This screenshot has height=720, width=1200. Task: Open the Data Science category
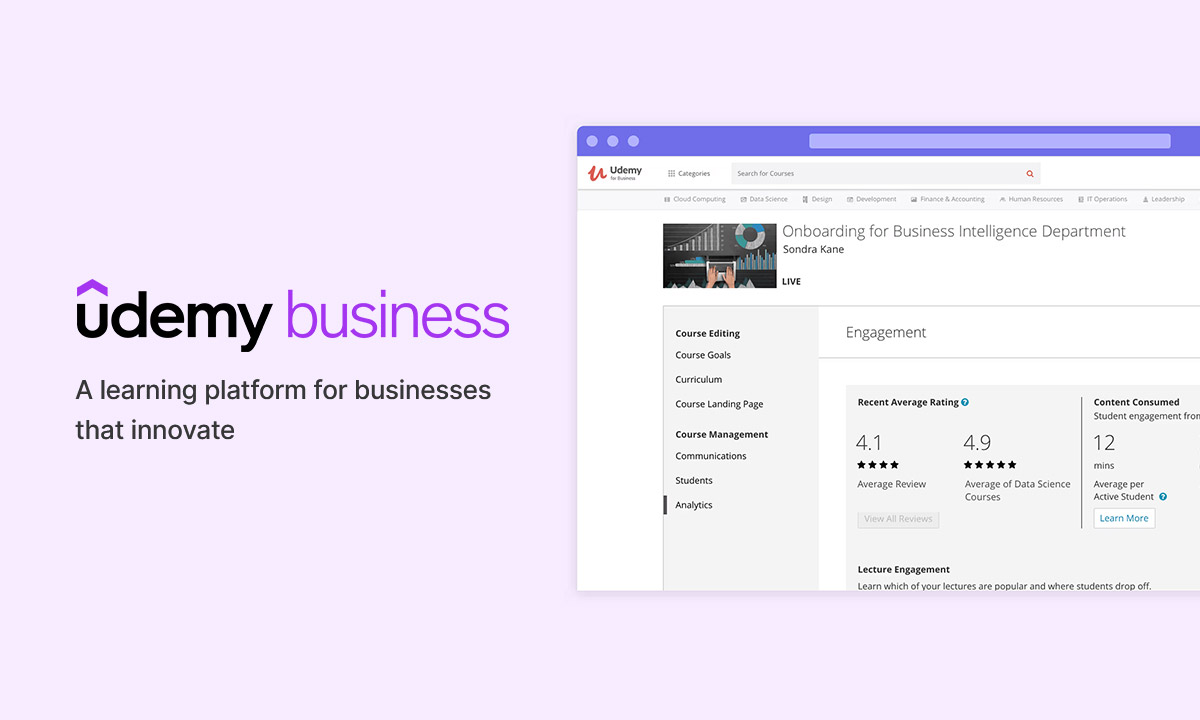pyautogui.click(x=764, y=199)
